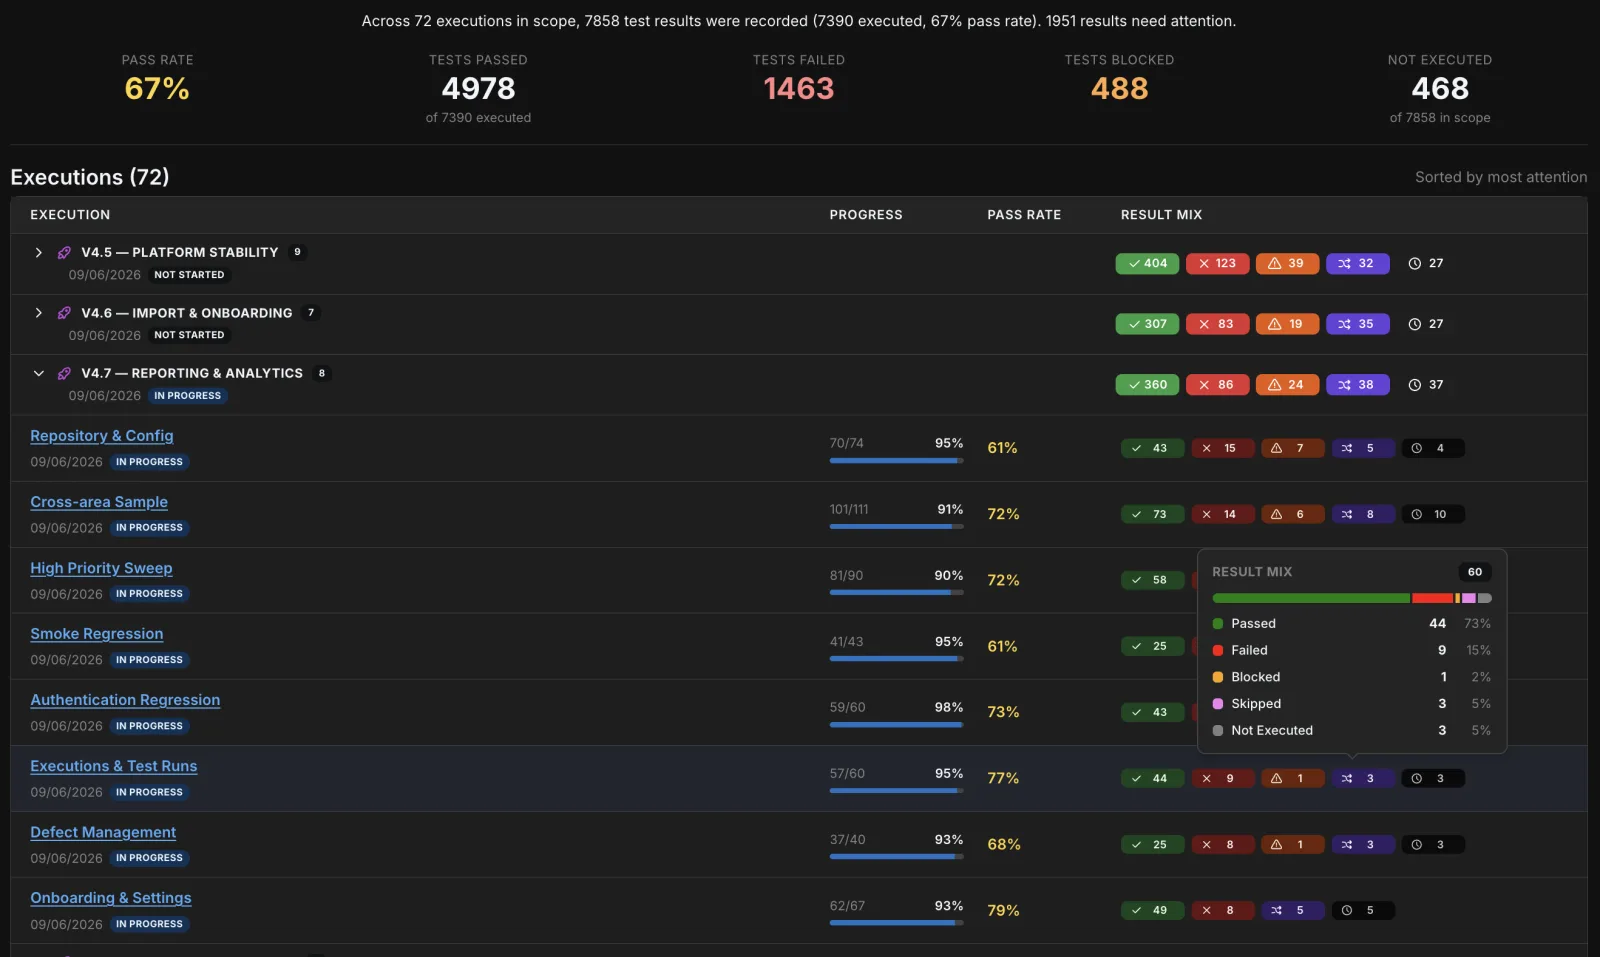Click the Blocked legend row in tooltip
Image resolution: width=1600 pixels, height=957 pixels.
[1352, 677]
